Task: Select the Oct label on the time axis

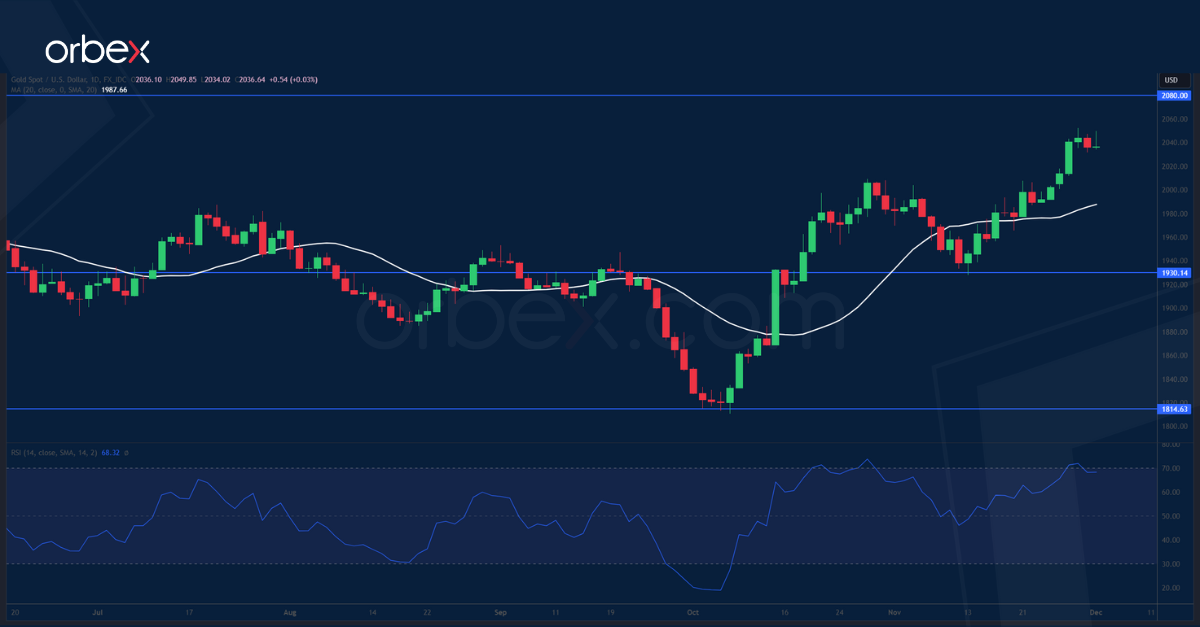Action: click(x=692, y=613)
